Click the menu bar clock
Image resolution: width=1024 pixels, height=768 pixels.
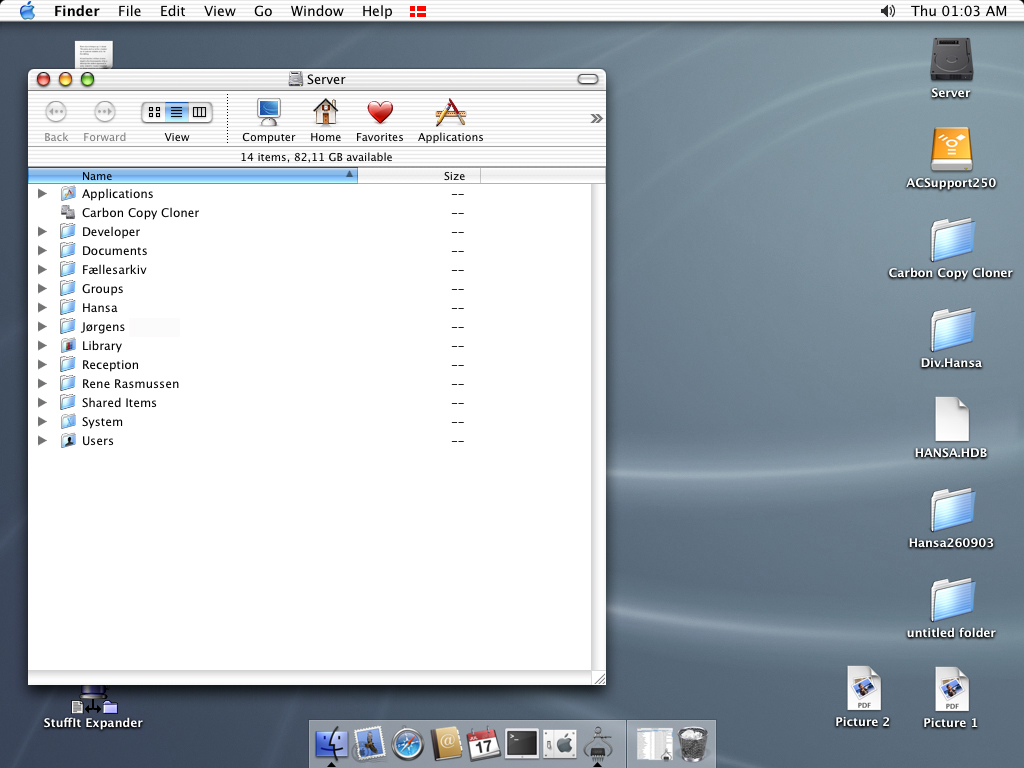pos(959,10)
